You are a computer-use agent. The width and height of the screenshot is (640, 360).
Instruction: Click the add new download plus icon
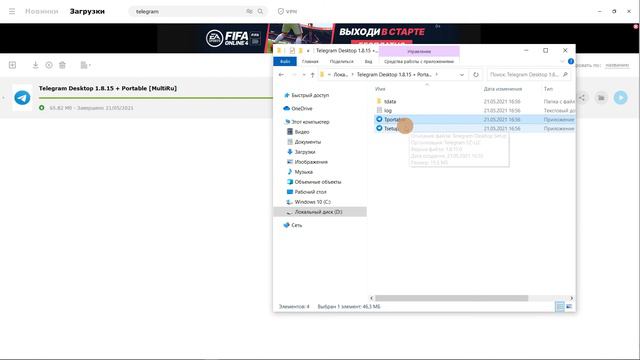12,65
